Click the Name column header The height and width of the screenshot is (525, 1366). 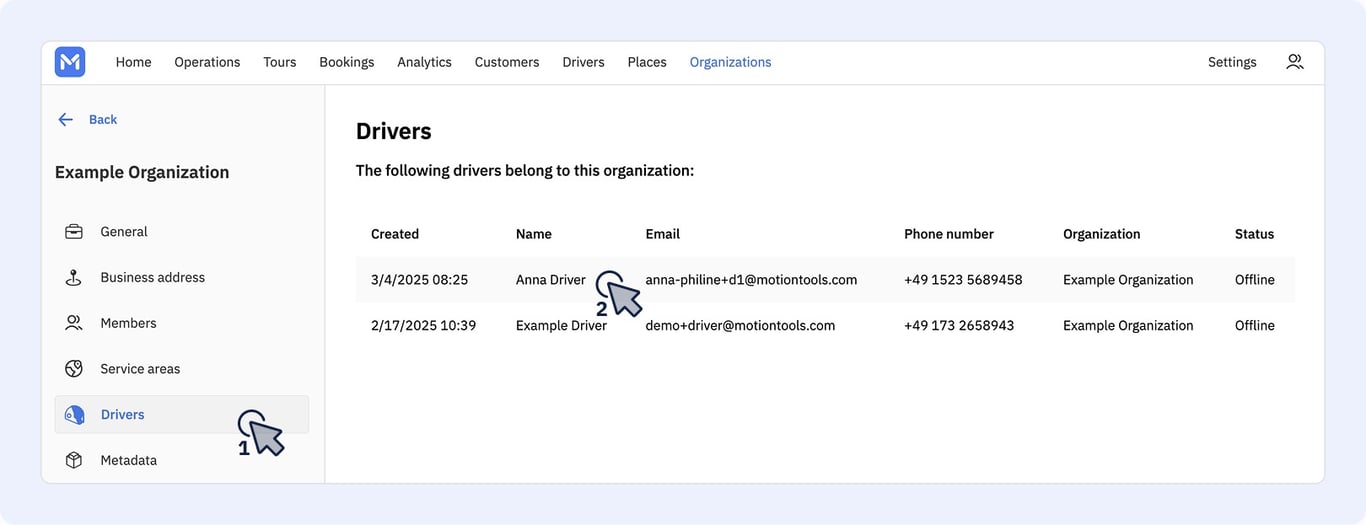(x=534, y=234)
